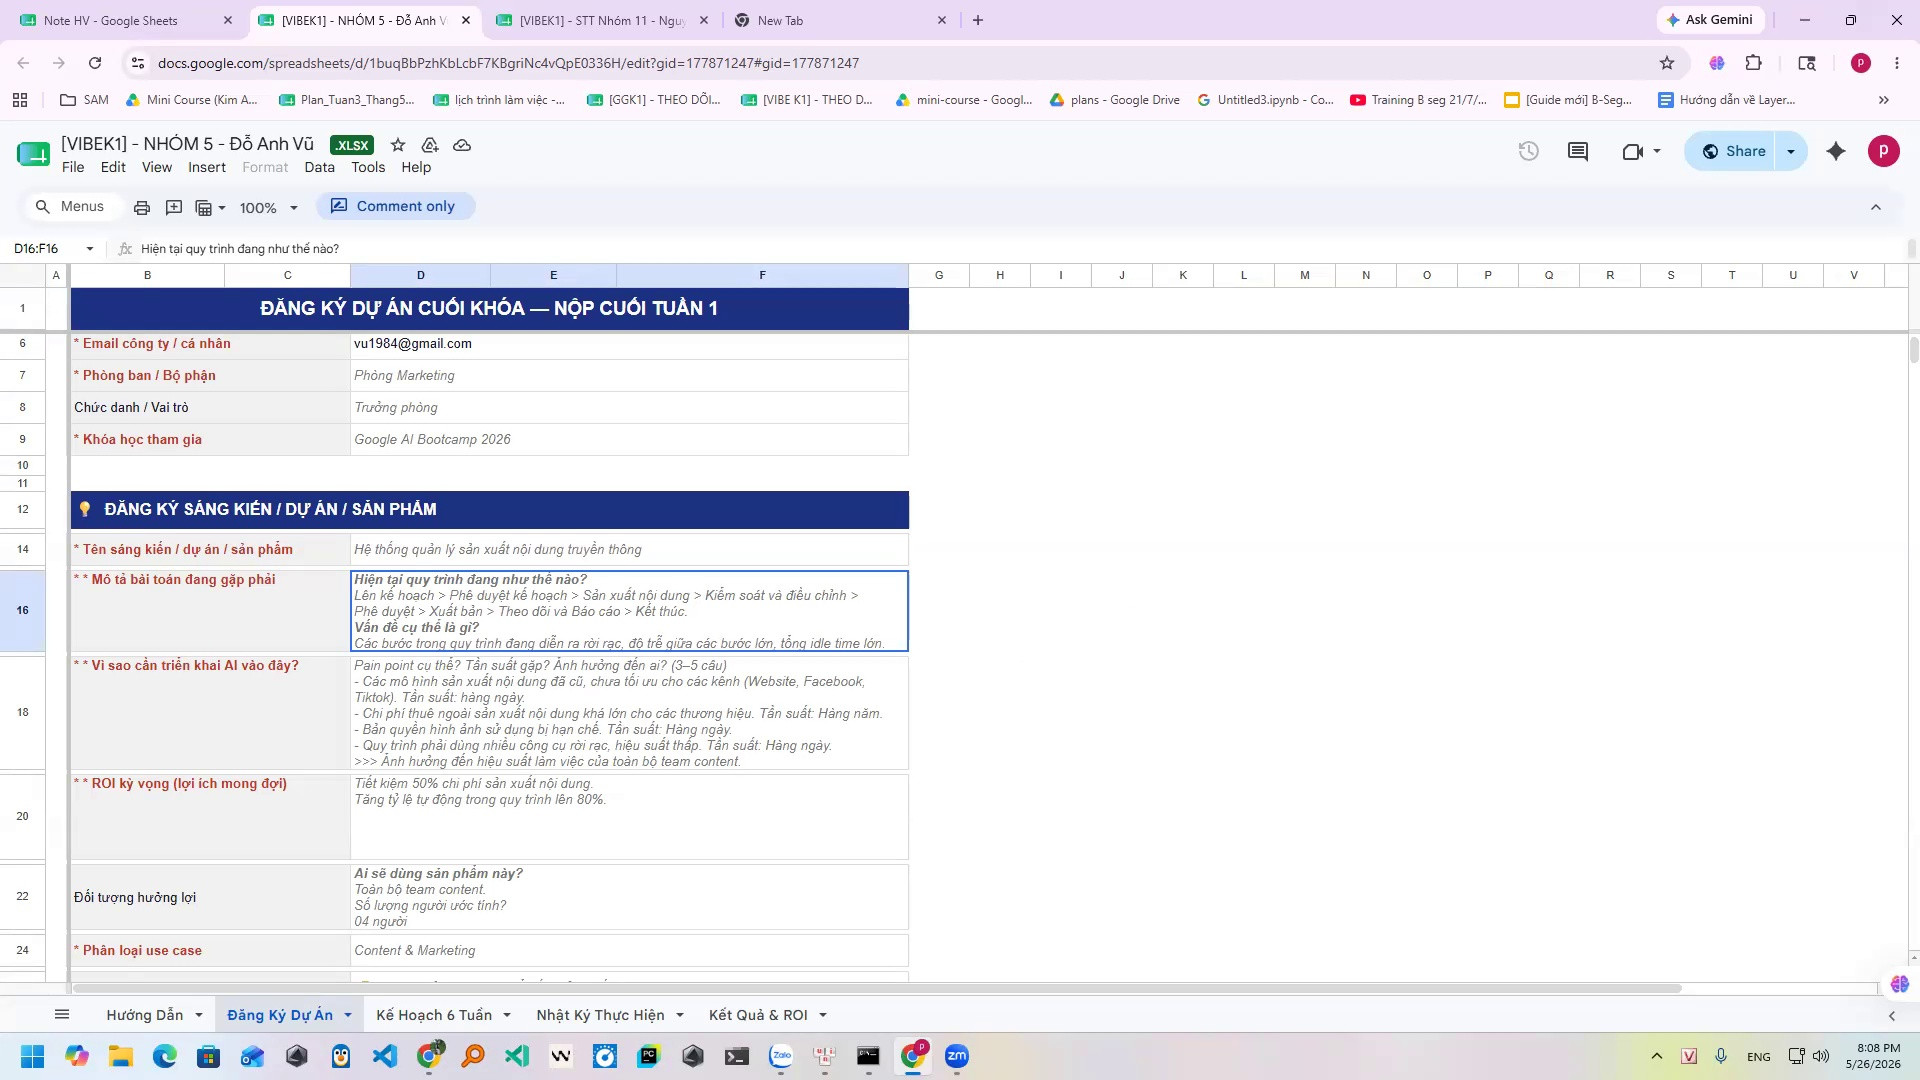Collapse the toolbar with the chevron
This screenshot has width=1920, height=1080.
click(x=1876, y=207)
